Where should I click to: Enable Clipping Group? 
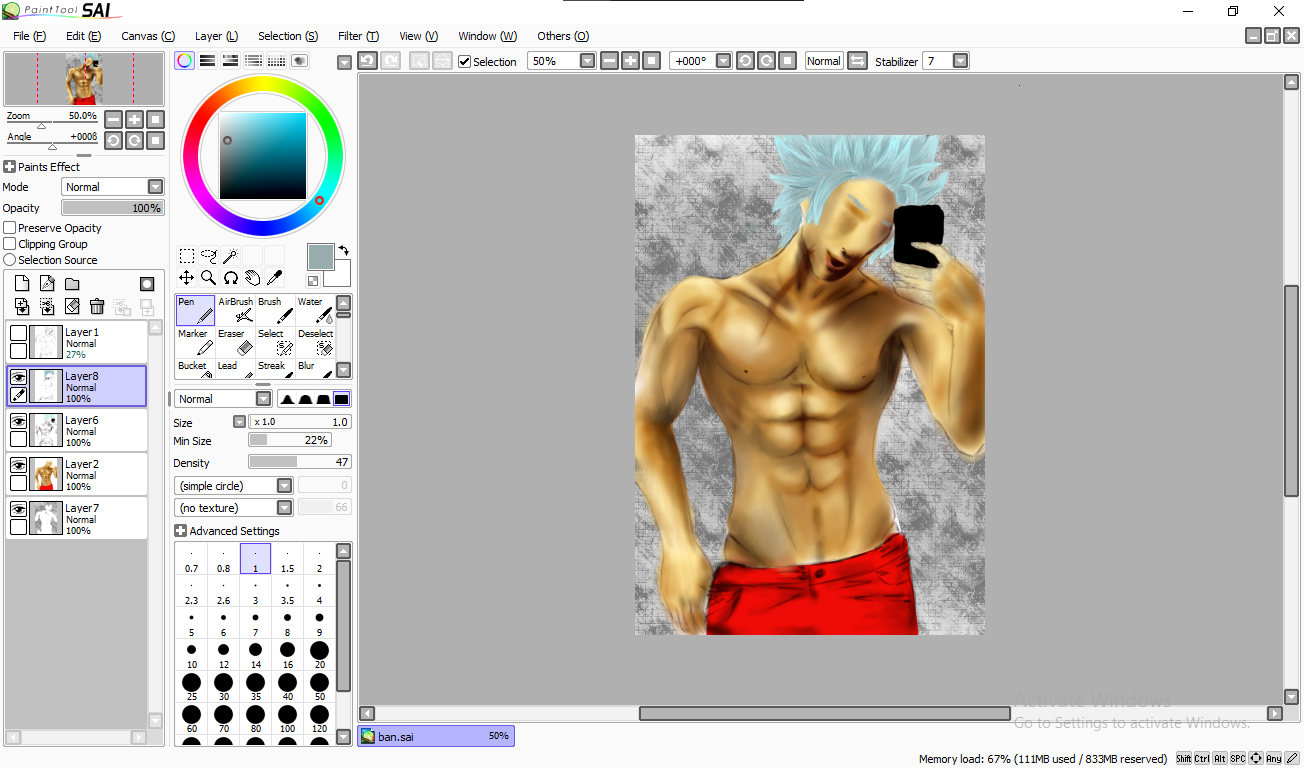(x=10, y=244)
